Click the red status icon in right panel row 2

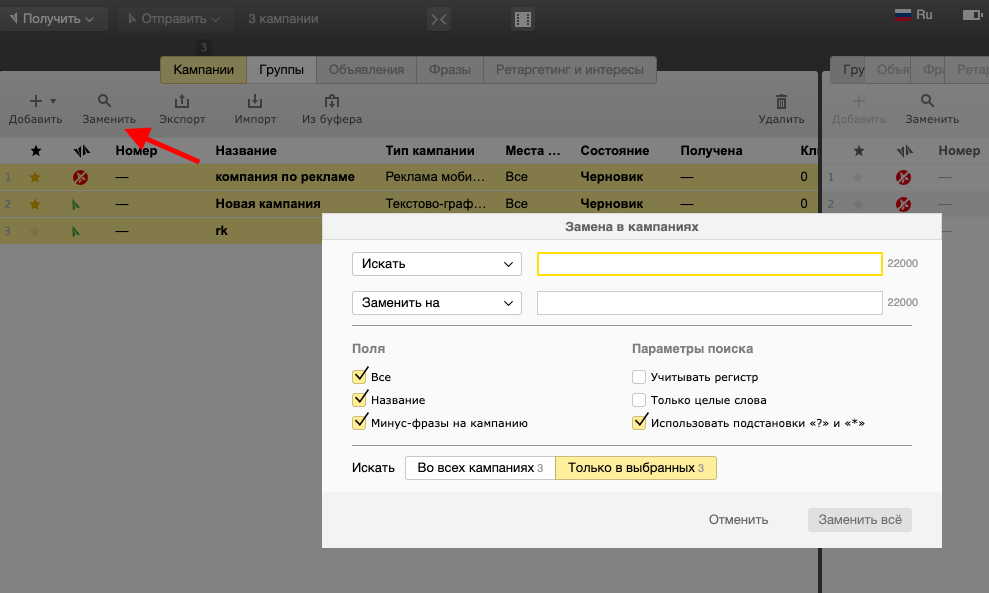(x=903, y=204)
